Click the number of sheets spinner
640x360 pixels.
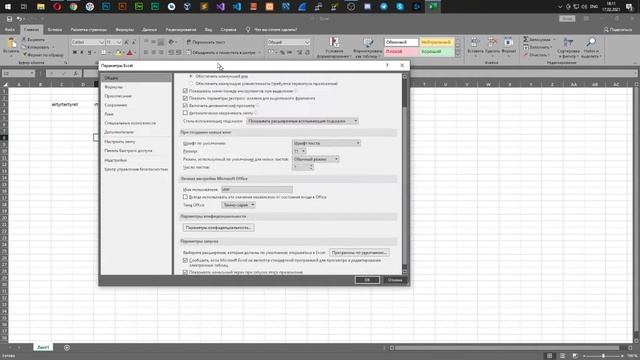click(x=311, y=167)
